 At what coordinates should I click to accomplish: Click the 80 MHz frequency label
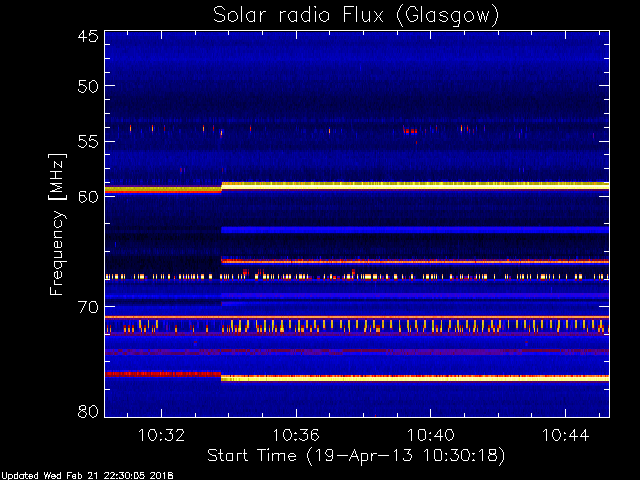pyautogui.click(x=88, y=411)
